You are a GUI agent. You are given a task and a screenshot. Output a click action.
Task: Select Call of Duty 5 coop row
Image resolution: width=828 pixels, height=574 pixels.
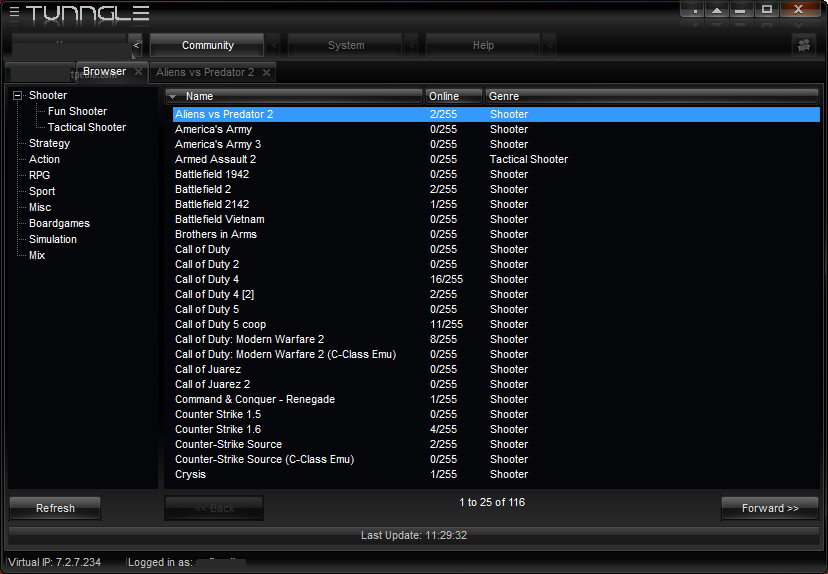(496, 324)
